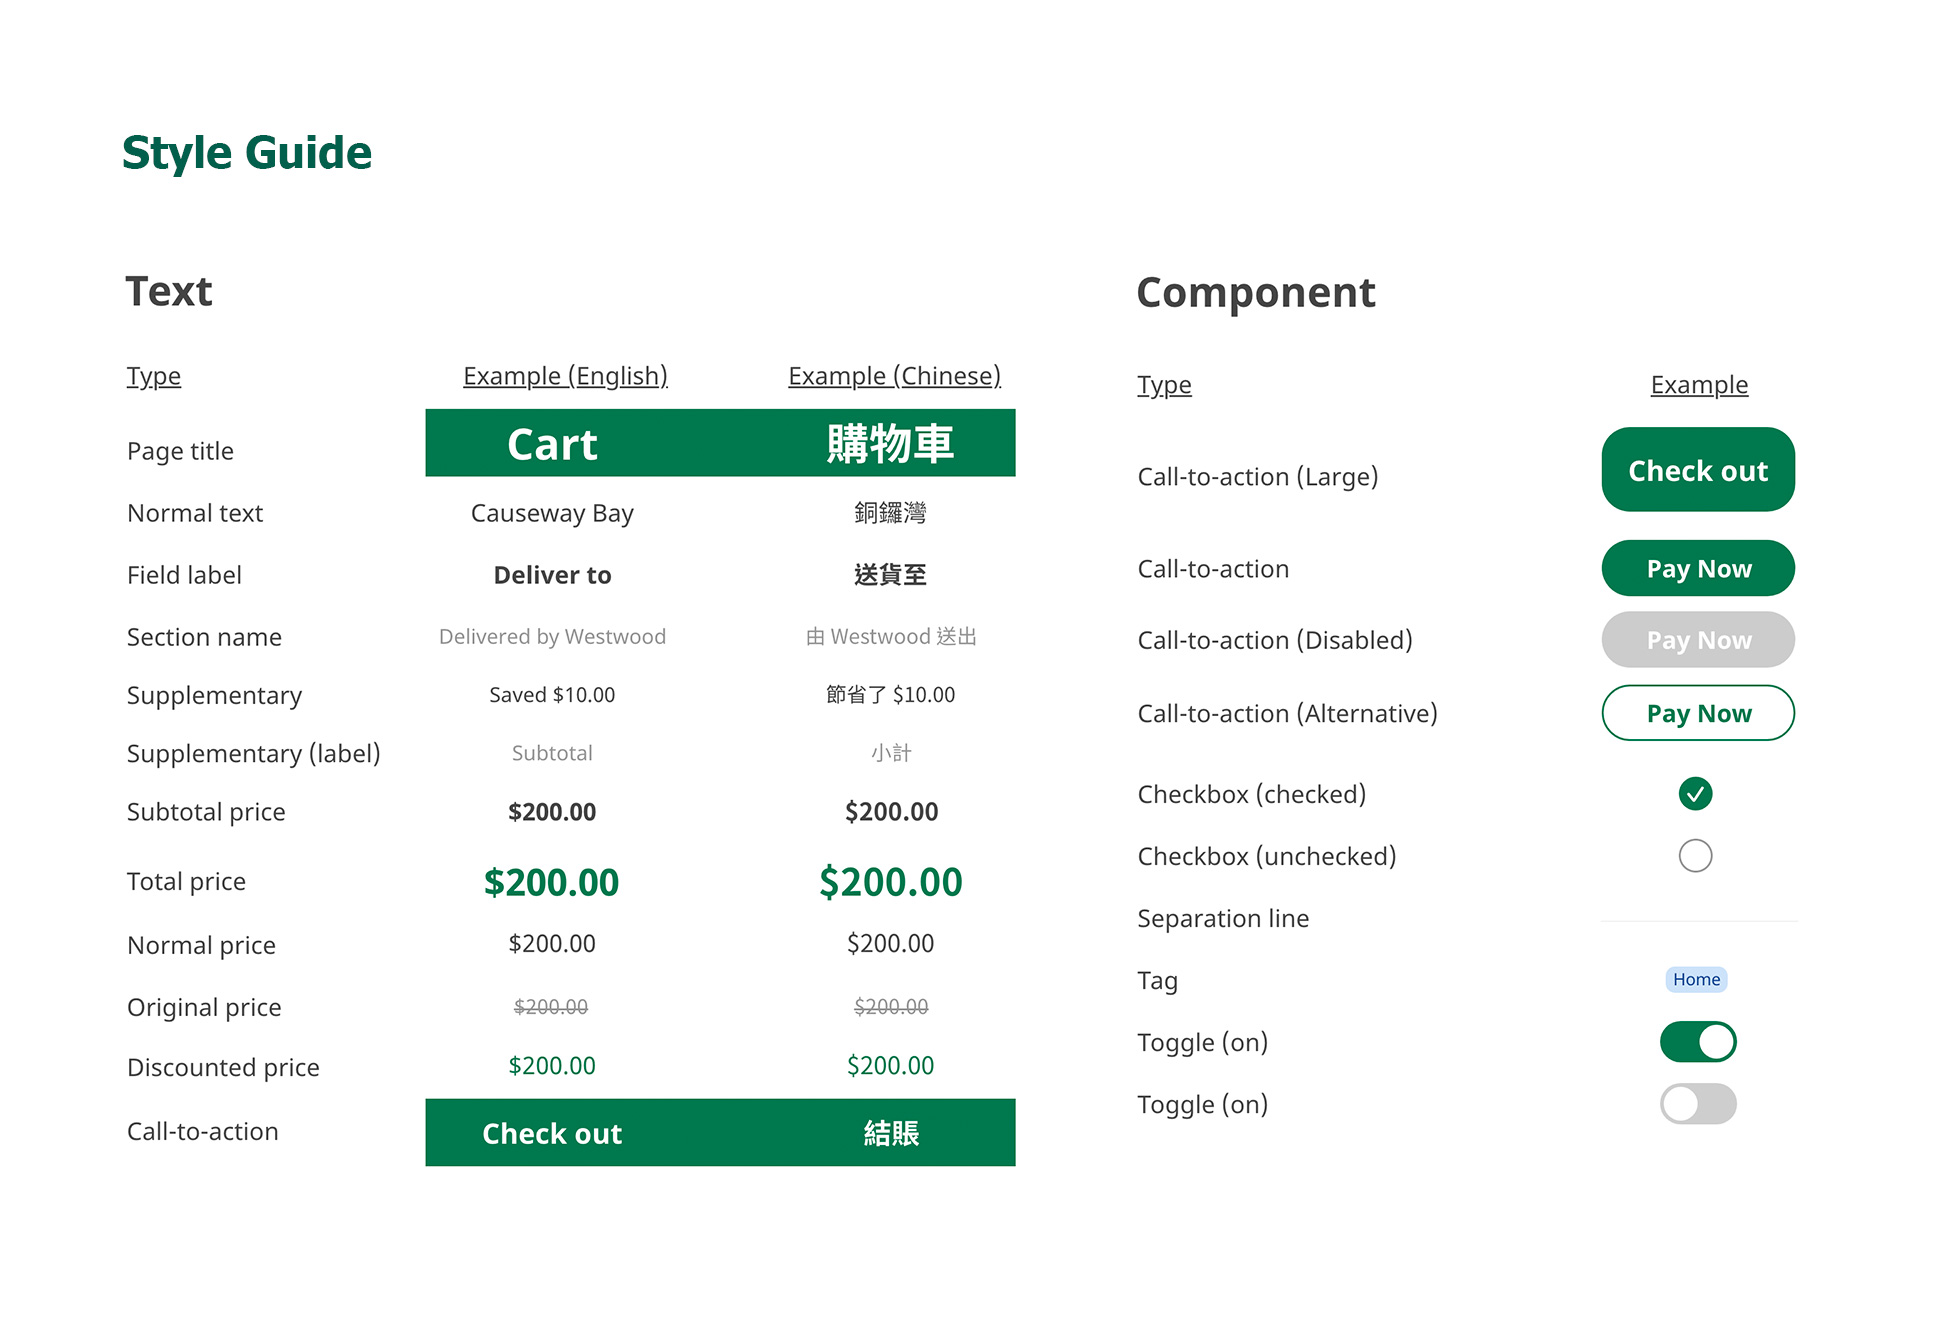
Task: Tick the empty unchecked checkbox circle
Action: pyautogui.click(x=1695, y=856)
